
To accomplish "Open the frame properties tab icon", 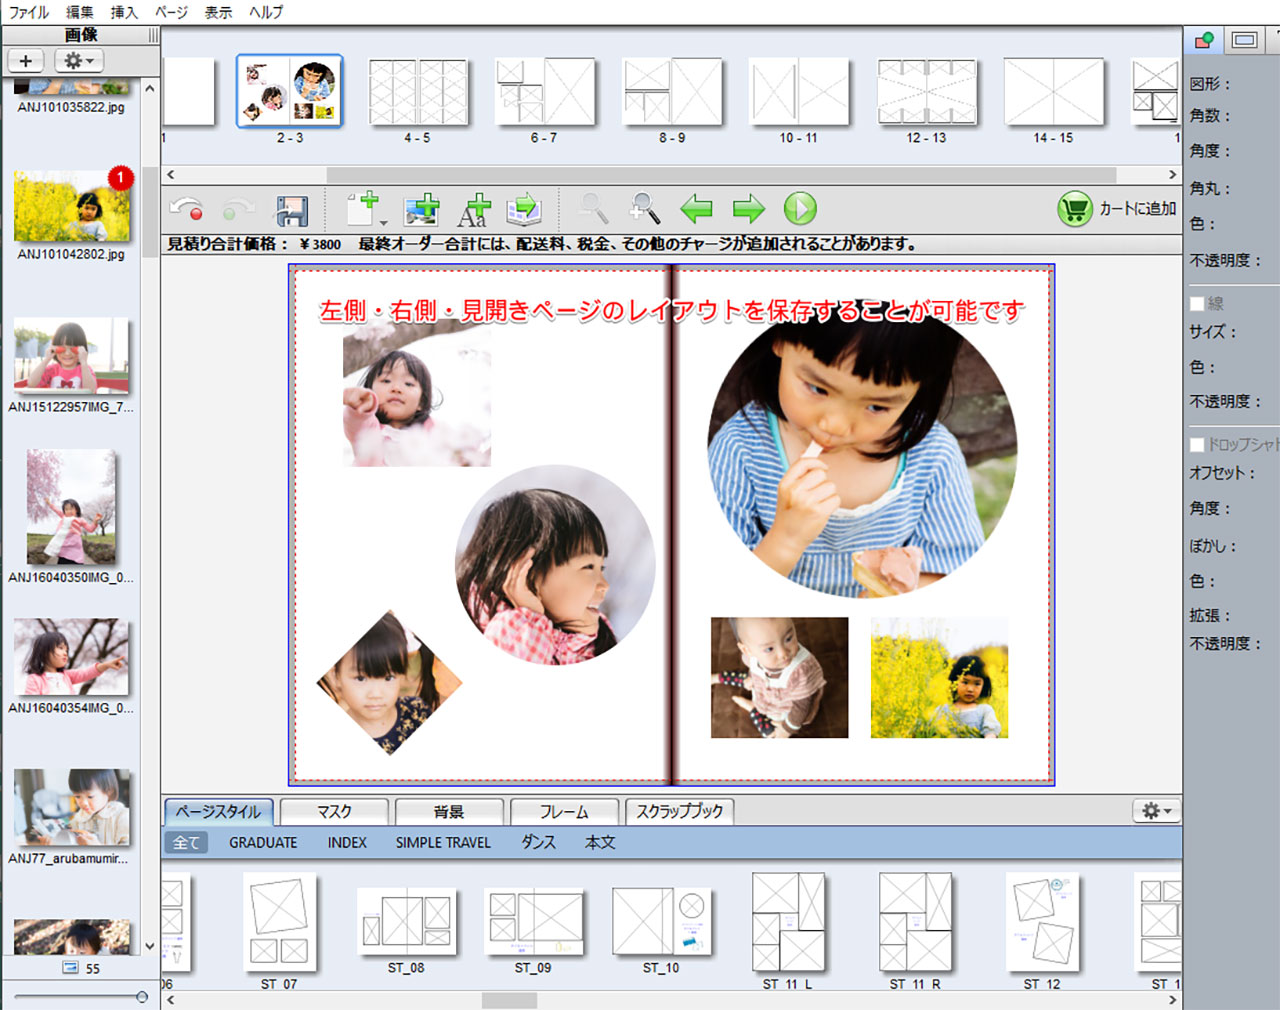I will tap(1245, 40).
